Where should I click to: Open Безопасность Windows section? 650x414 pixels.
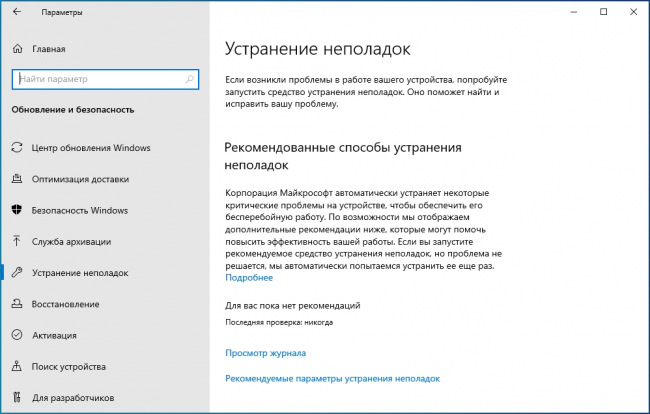80,211
